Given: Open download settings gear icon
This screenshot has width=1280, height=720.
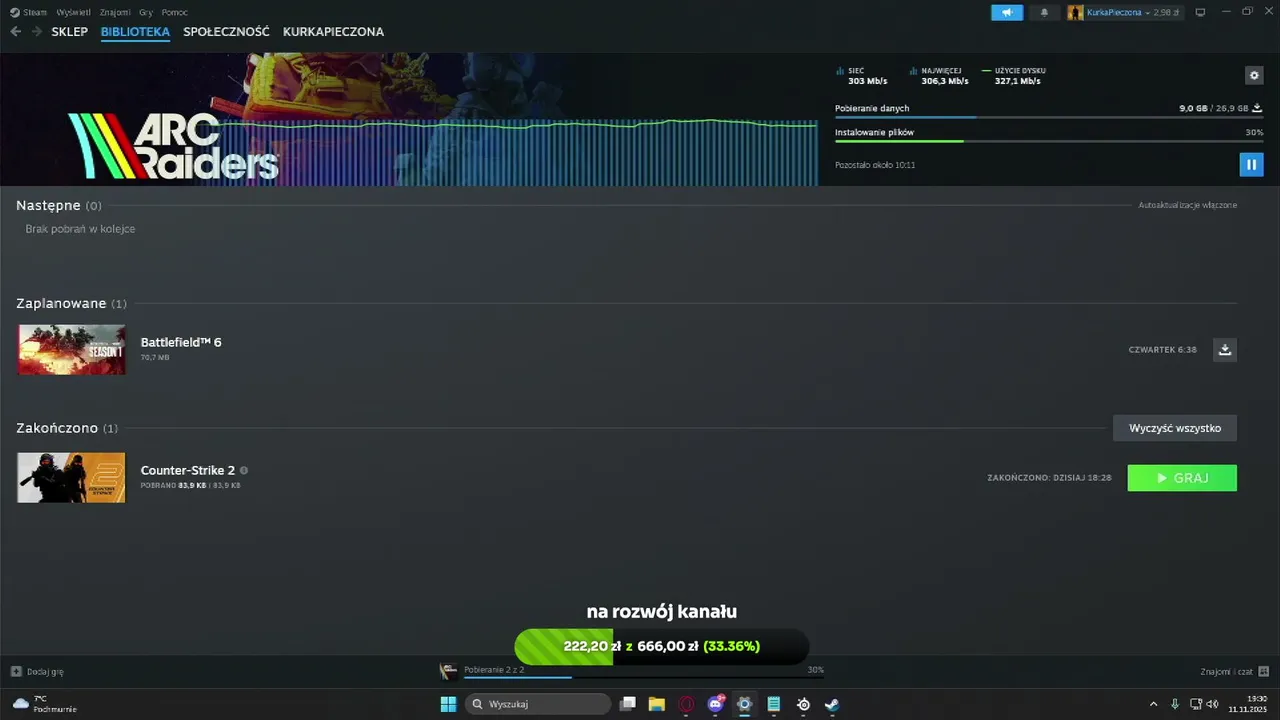Looking at the screenshot, I should 1254,76.
